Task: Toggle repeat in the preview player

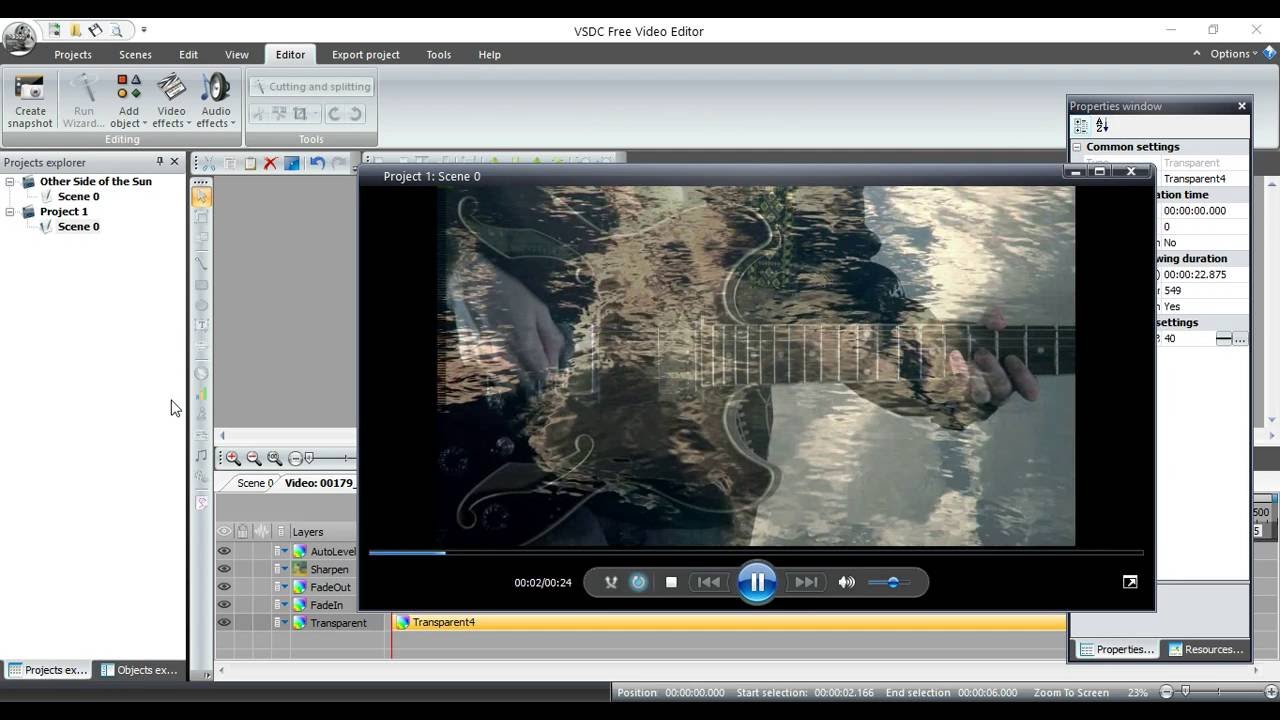Action: coord(639,582)
